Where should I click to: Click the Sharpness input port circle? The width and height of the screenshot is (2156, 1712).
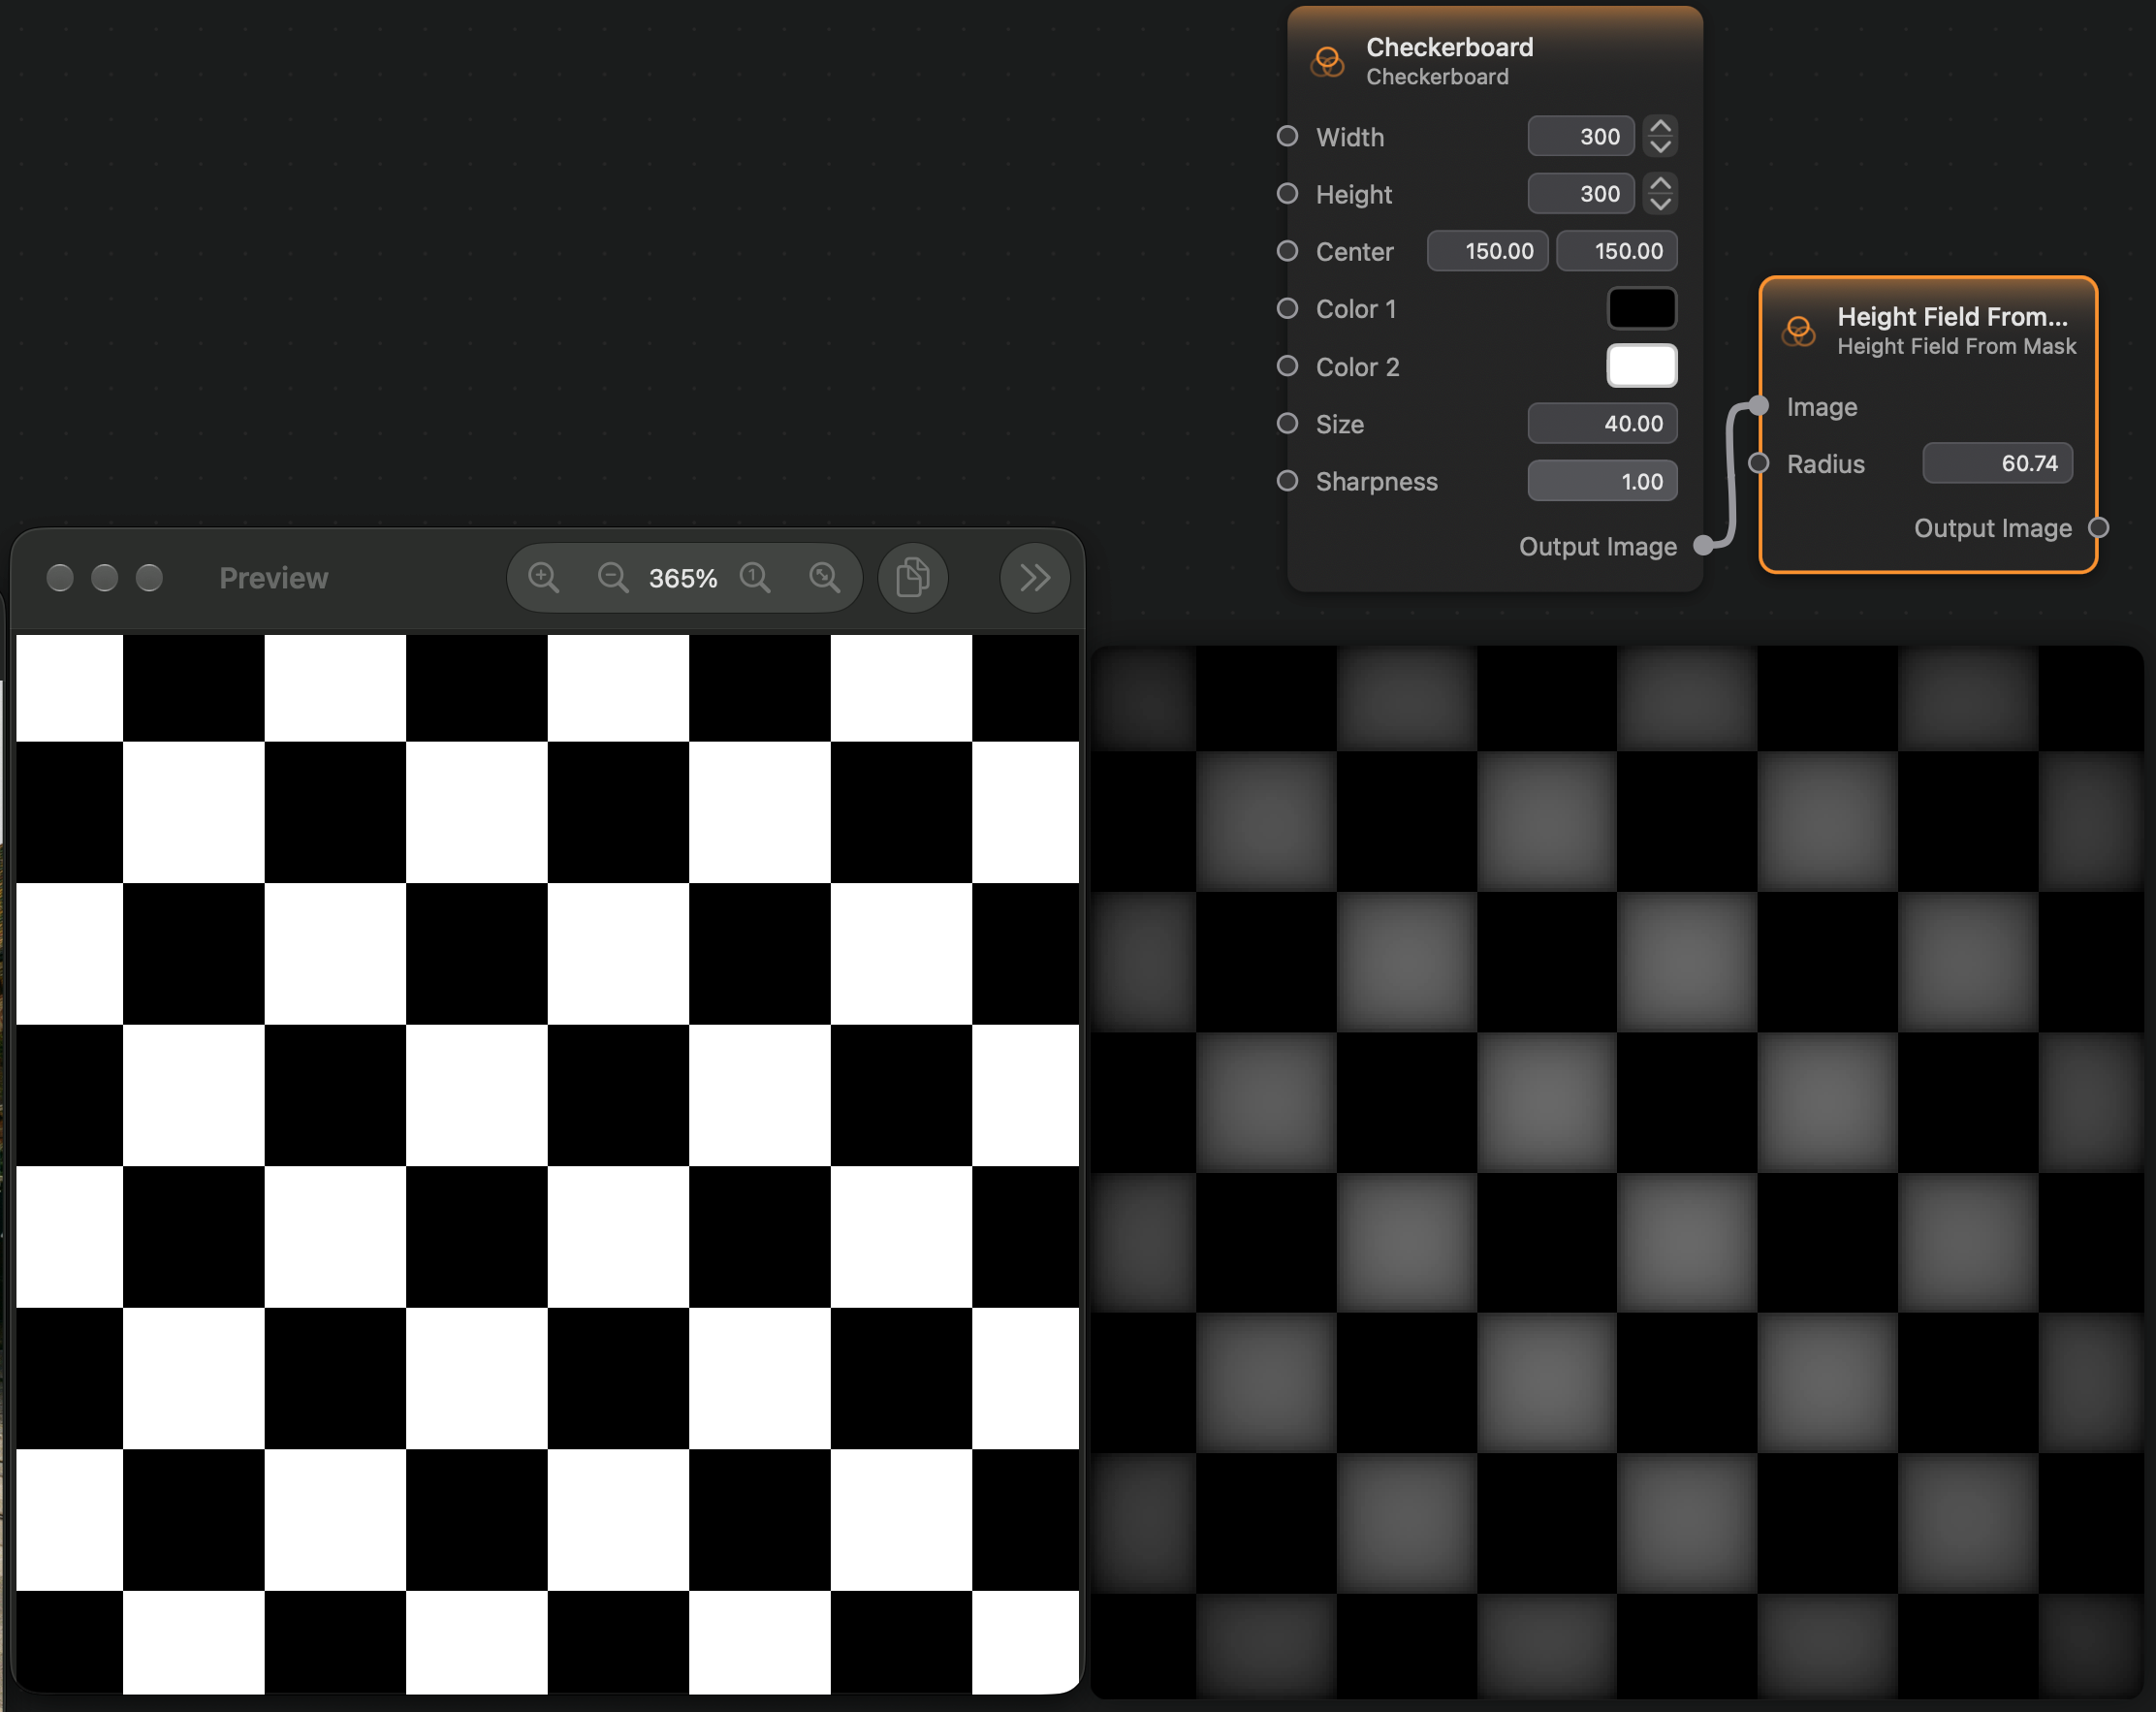(1287, 481)
